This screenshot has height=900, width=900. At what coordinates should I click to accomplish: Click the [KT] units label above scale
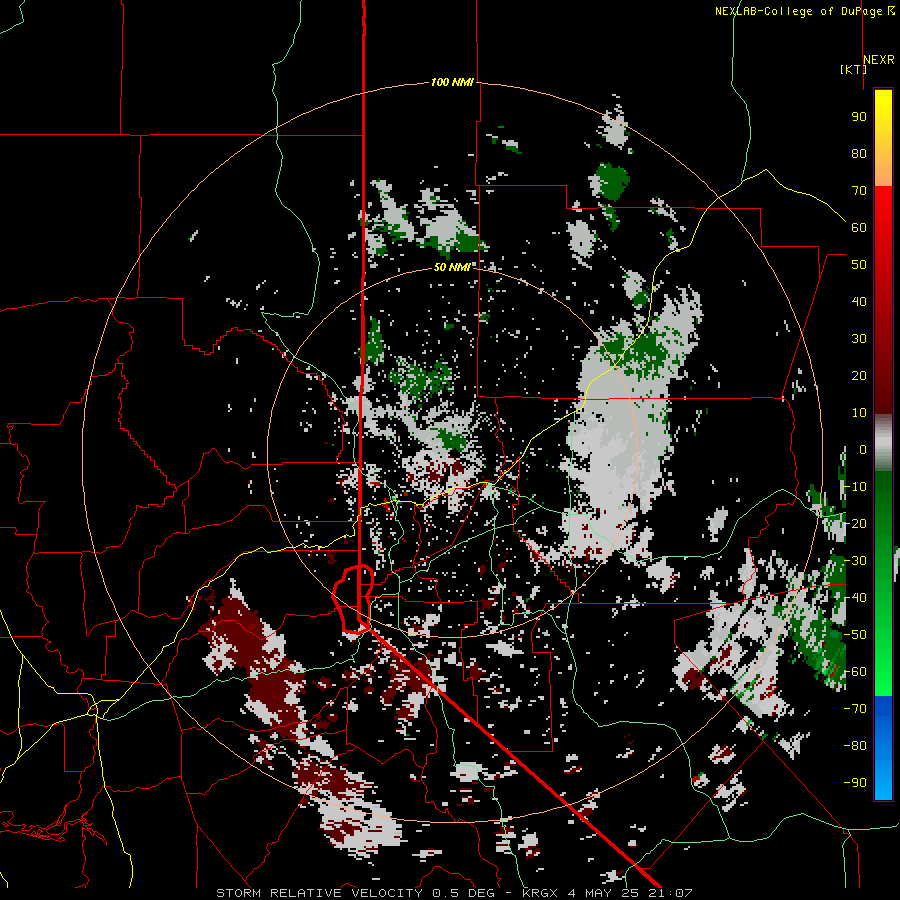[853, 69]
